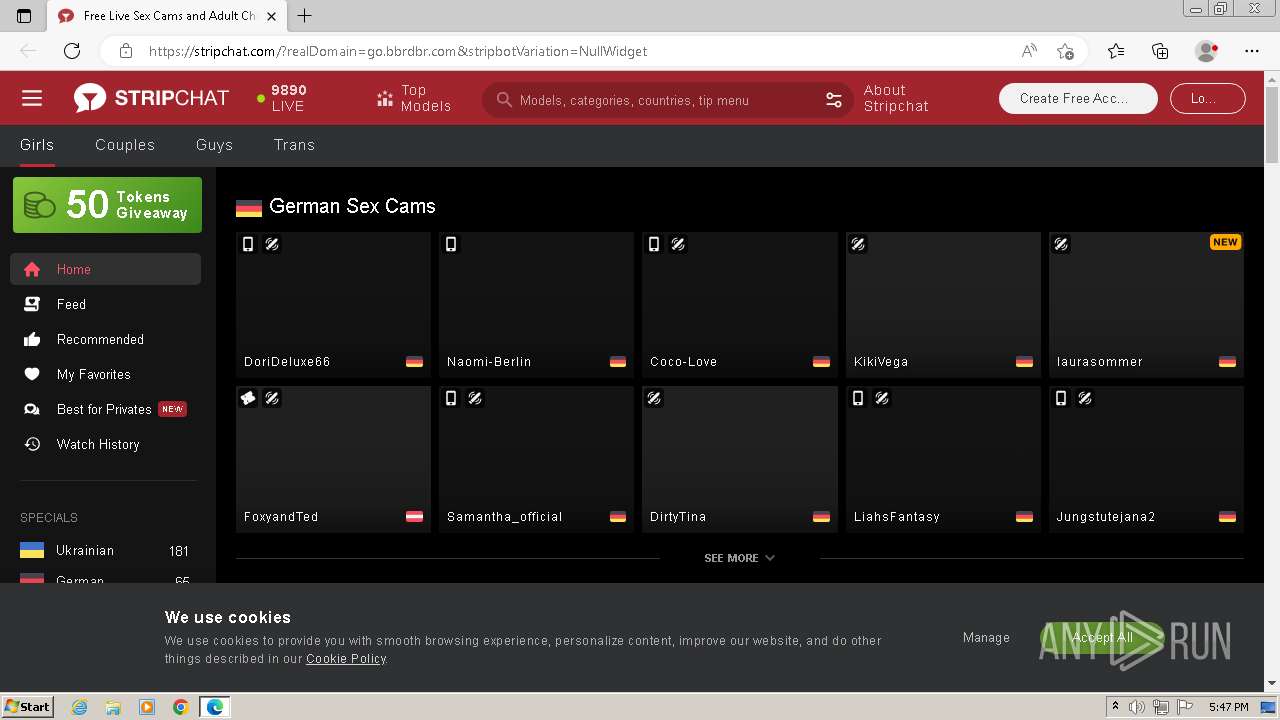Screen dimensions: 1280x720
Task: Expand See More in German section
Action: [x=739, y=558]
